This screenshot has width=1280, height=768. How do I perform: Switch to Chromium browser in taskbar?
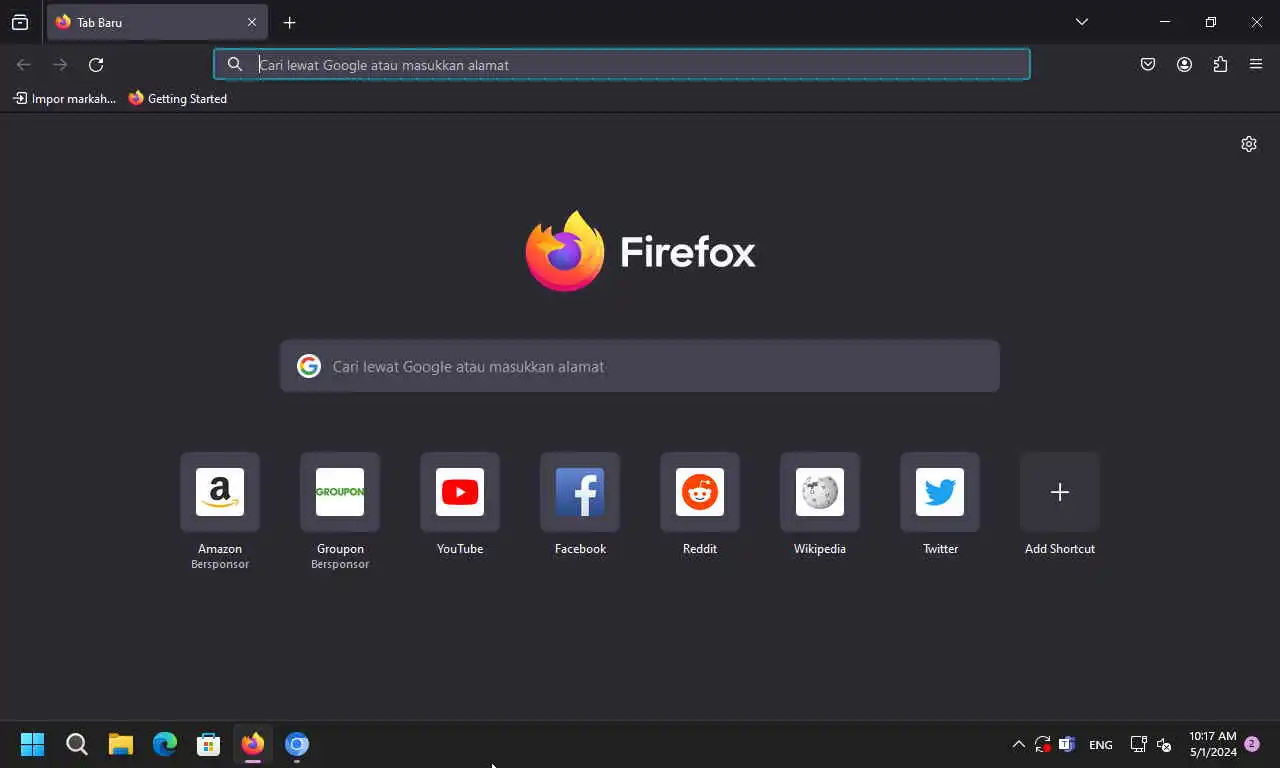pos(297,744)
